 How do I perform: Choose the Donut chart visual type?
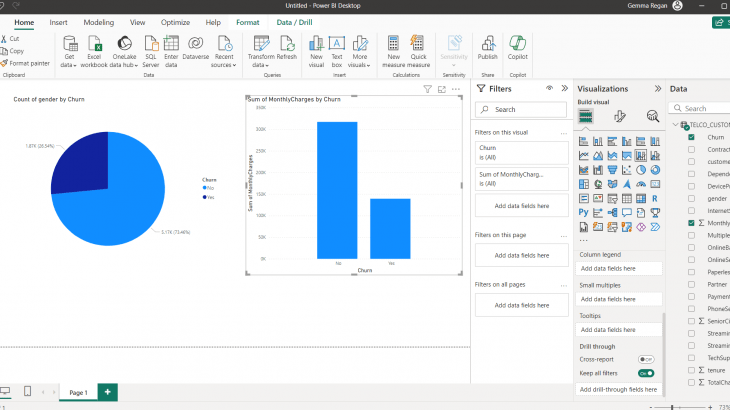coord(655,170)
